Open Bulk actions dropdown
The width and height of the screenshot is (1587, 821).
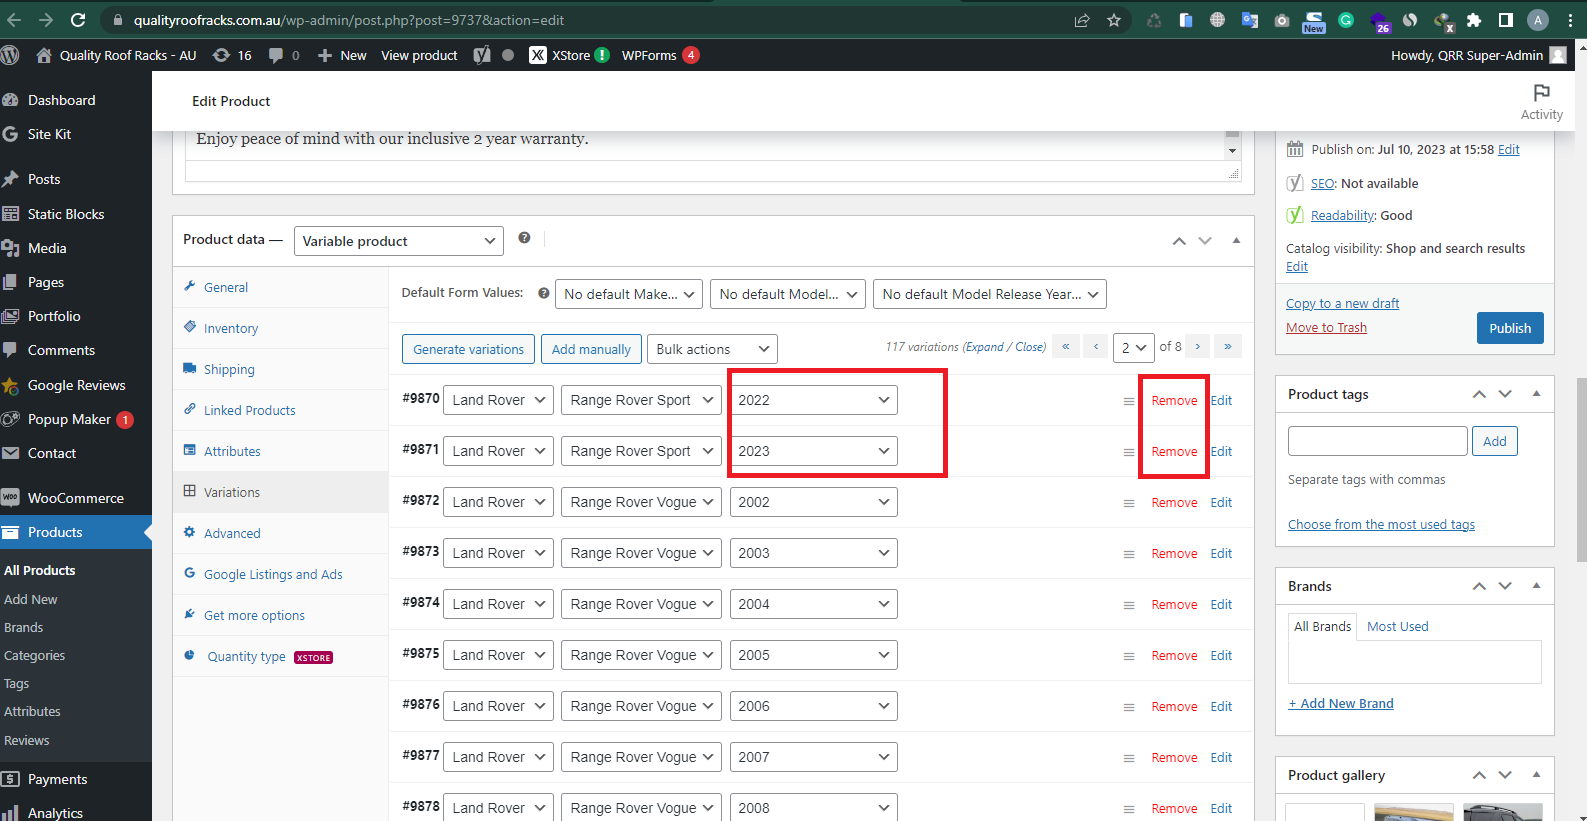tap(712, 349)
